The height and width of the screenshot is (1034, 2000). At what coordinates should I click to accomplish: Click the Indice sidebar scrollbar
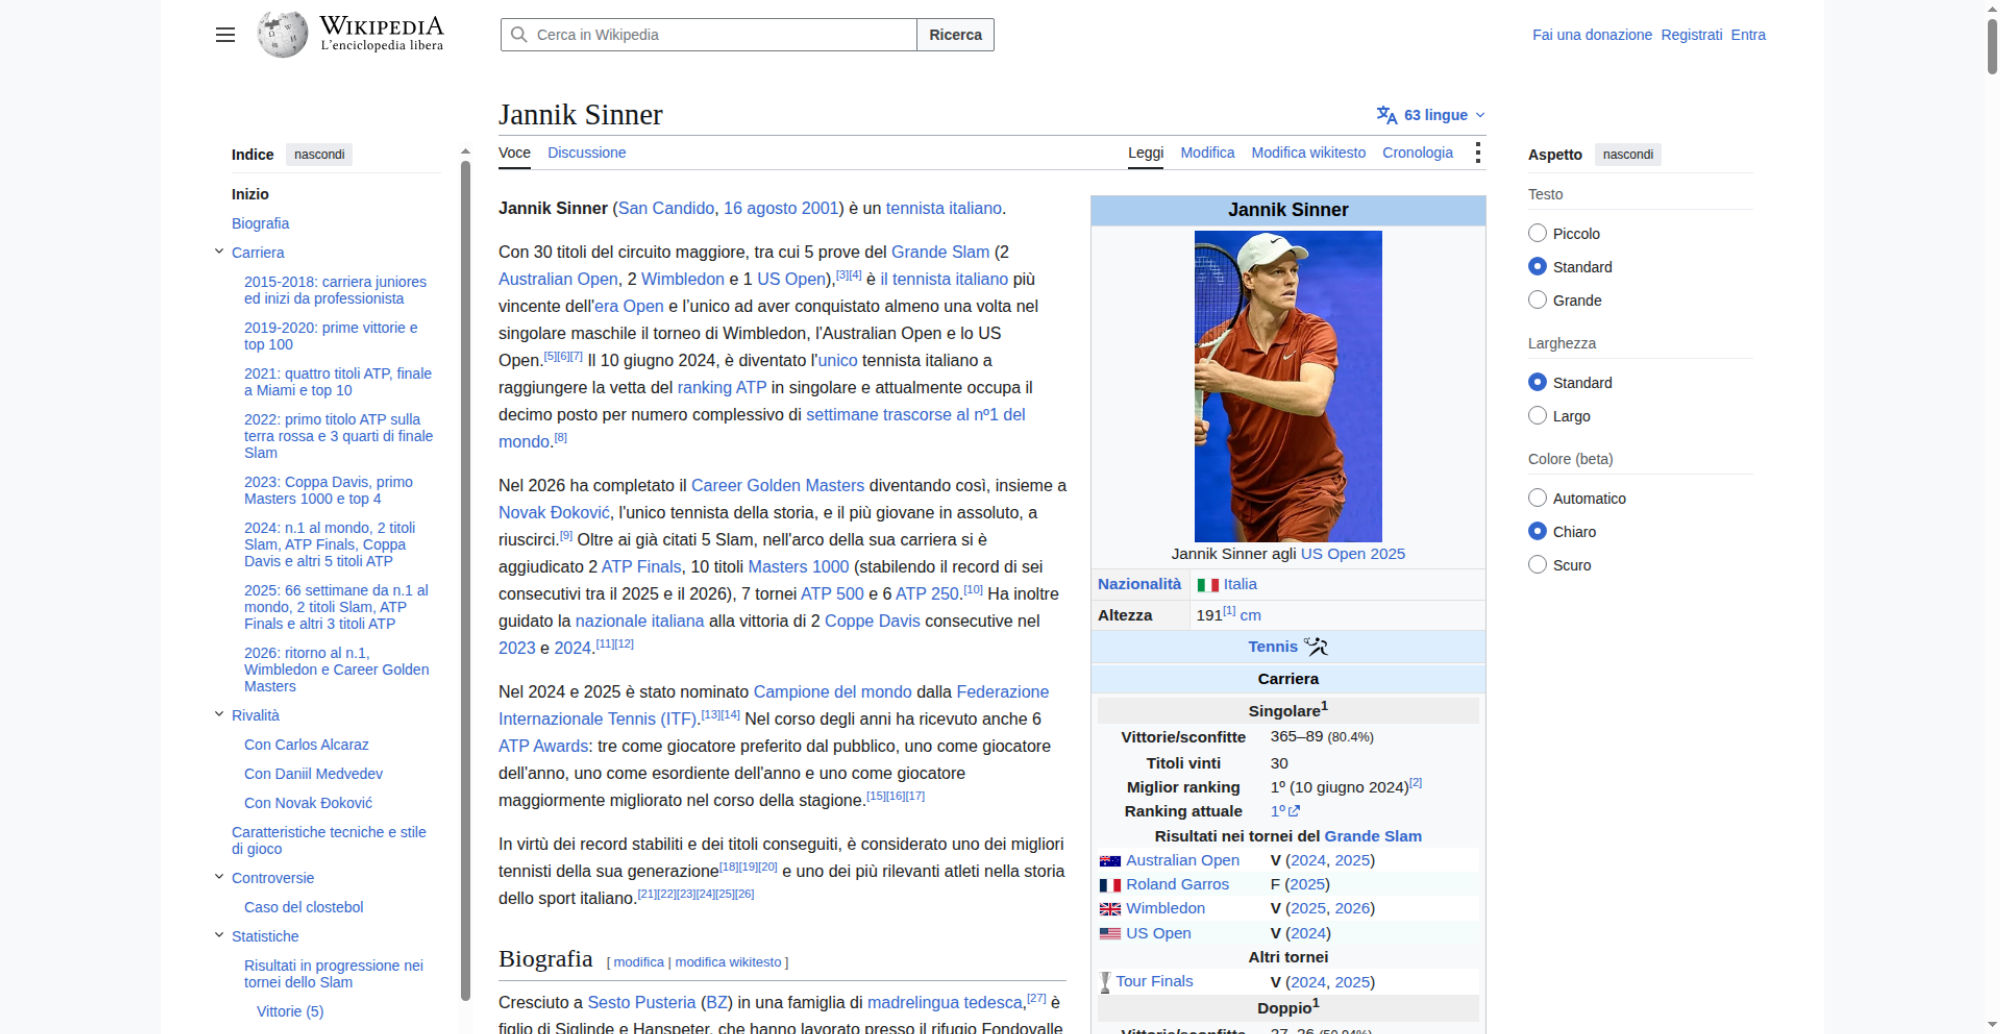tap(465, 580)
